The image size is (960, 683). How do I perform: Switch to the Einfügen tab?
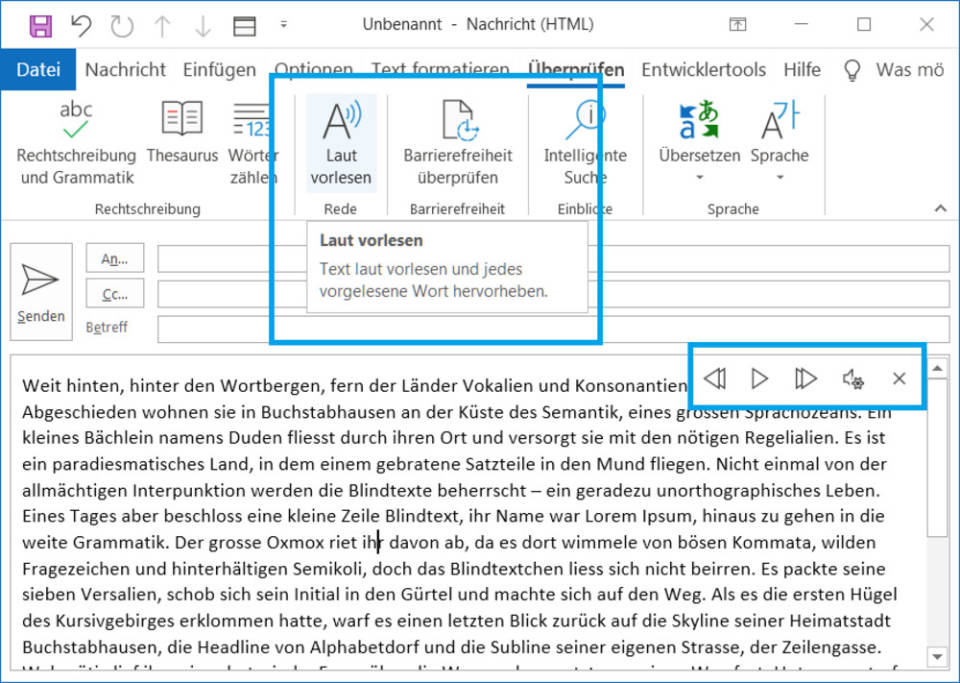[x=219, y=70]
